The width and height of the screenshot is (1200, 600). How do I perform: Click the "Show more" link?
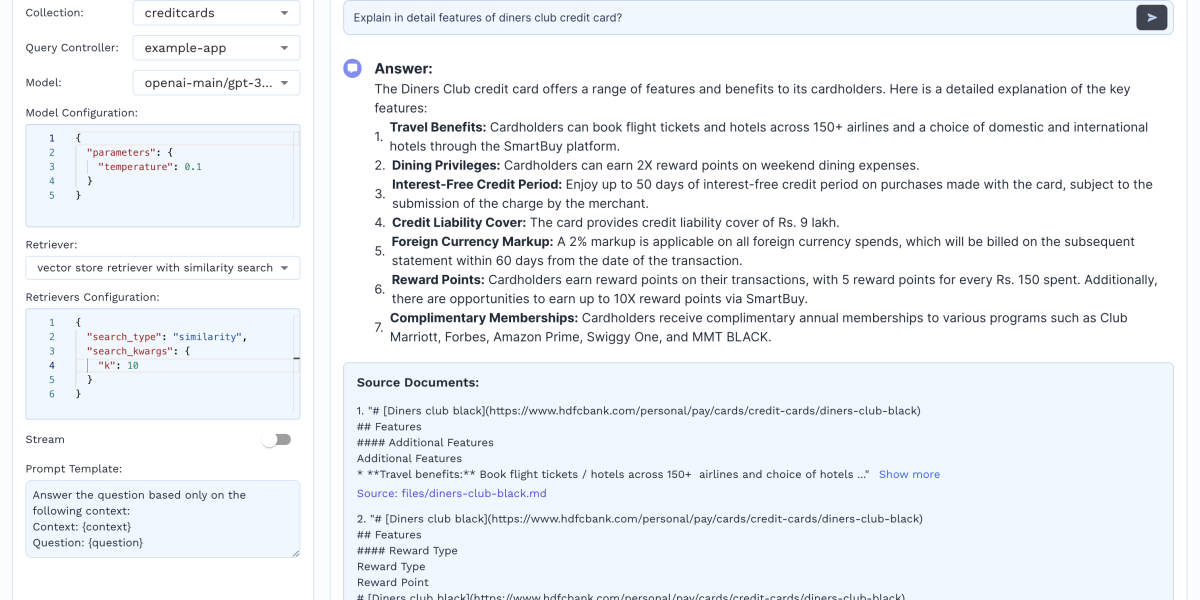pyautogui.click(x=909, y=474)
